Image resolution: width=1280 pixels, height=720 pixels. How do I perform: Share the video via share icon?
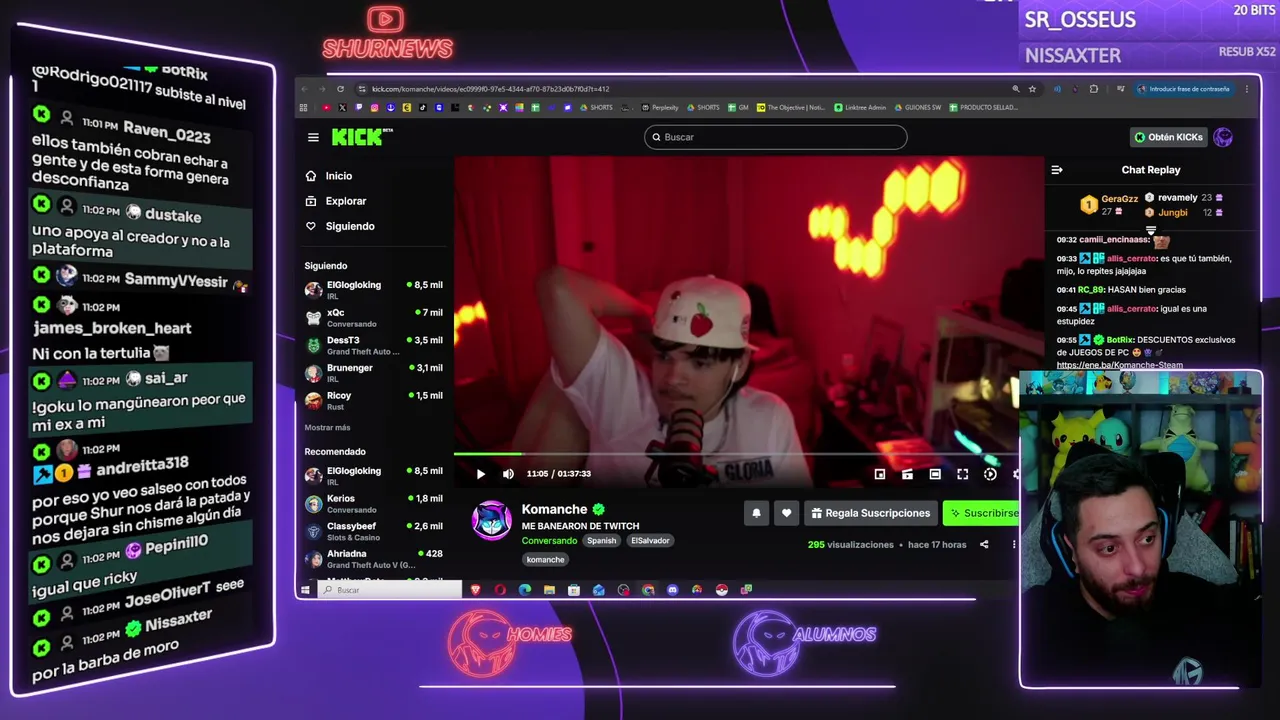click(984, 545)
